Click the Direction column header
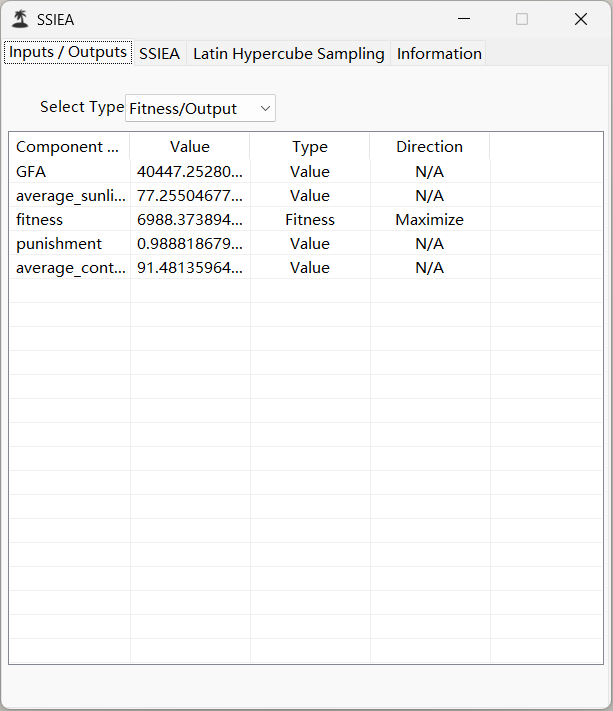 pos(429,146)
